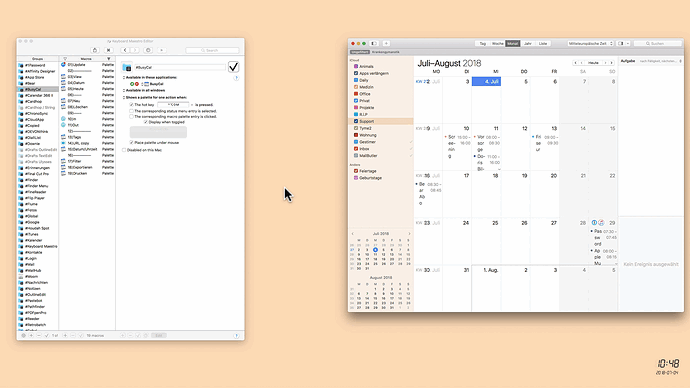The height and width of the screenshot is (388, 690).
Task: Open the task sort dropdown next to Aufgabe
Action: (x=660, y=61)
